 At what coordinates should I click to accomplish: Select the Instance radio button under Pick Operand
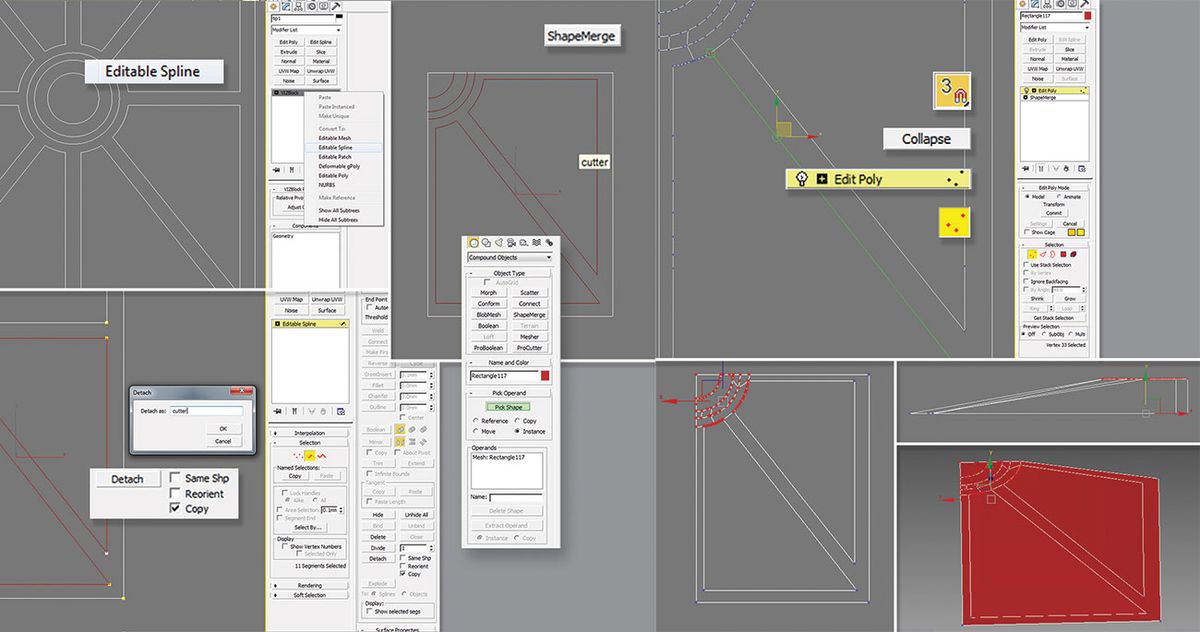tap(518, 431)
